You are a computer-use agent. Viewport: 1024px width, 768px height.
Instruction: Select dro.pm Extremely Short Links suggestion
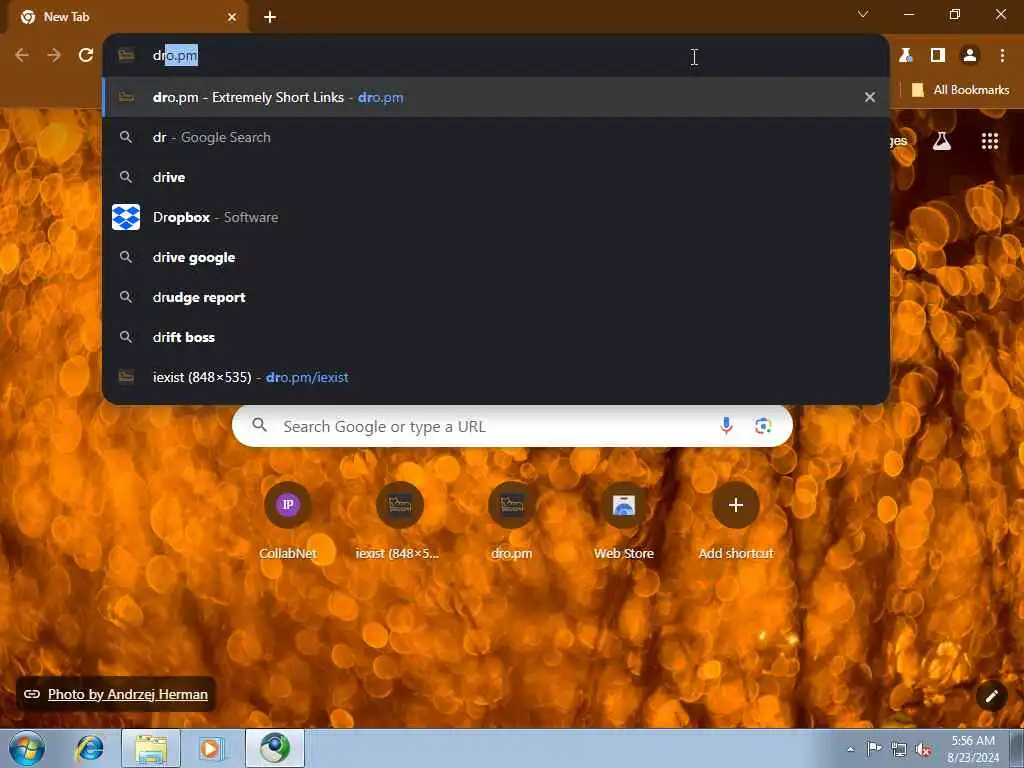(x=496, y=97)
